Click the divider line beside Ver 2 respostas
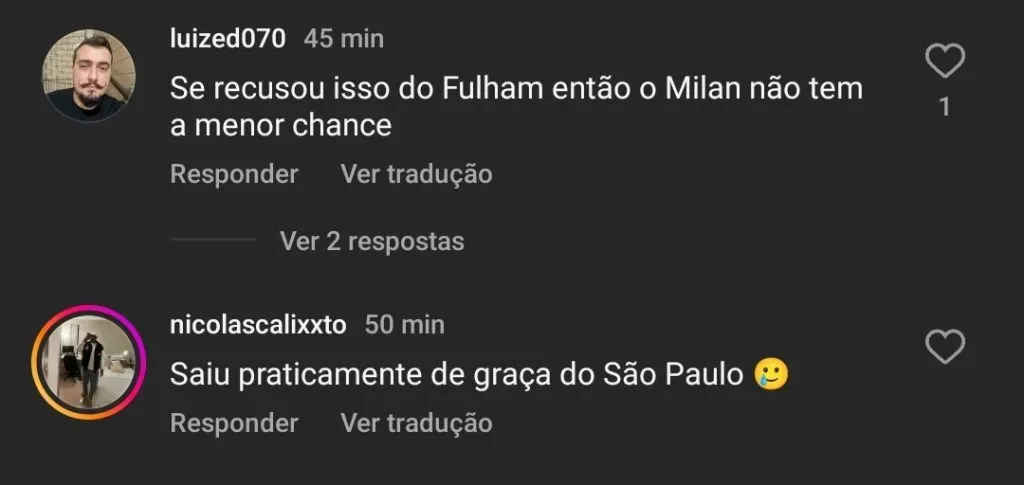This screenshot has height=485, width=1024. point(212,240)
